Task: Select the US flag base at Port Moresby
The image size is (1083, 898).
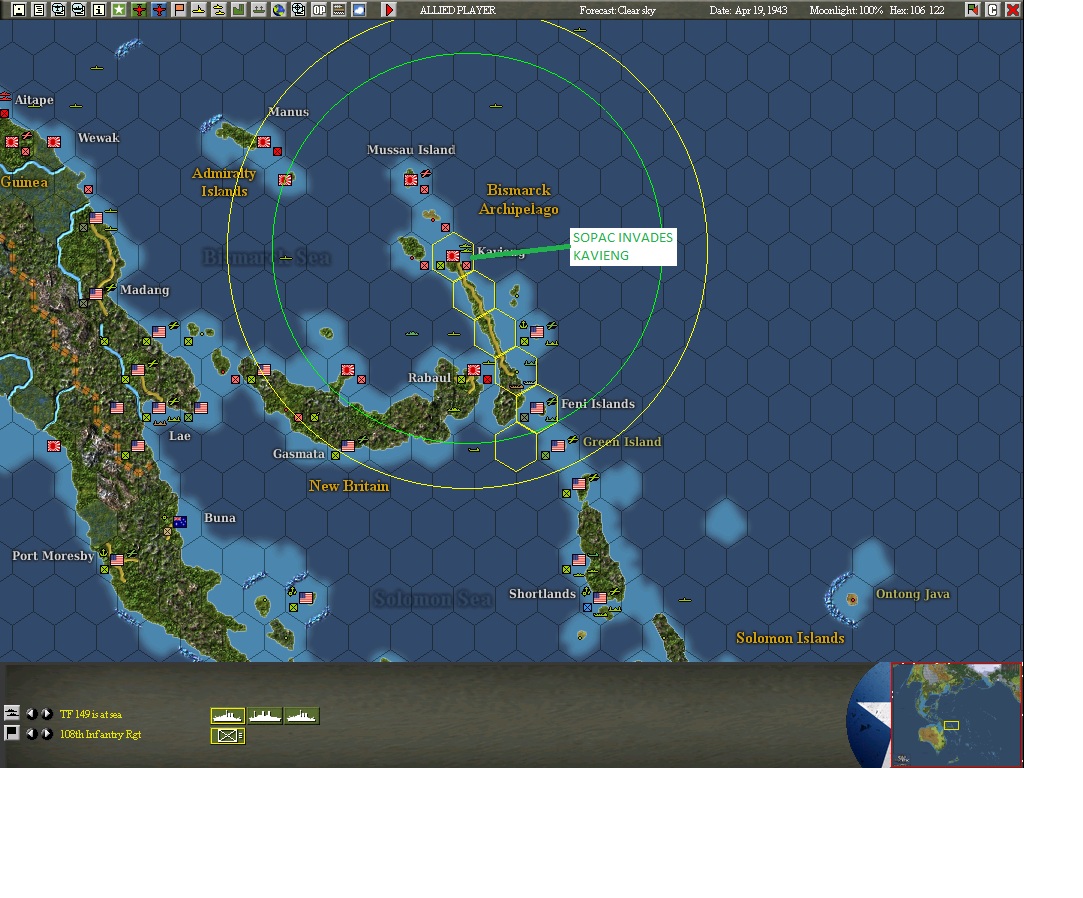Action: [x=117, y=560]
